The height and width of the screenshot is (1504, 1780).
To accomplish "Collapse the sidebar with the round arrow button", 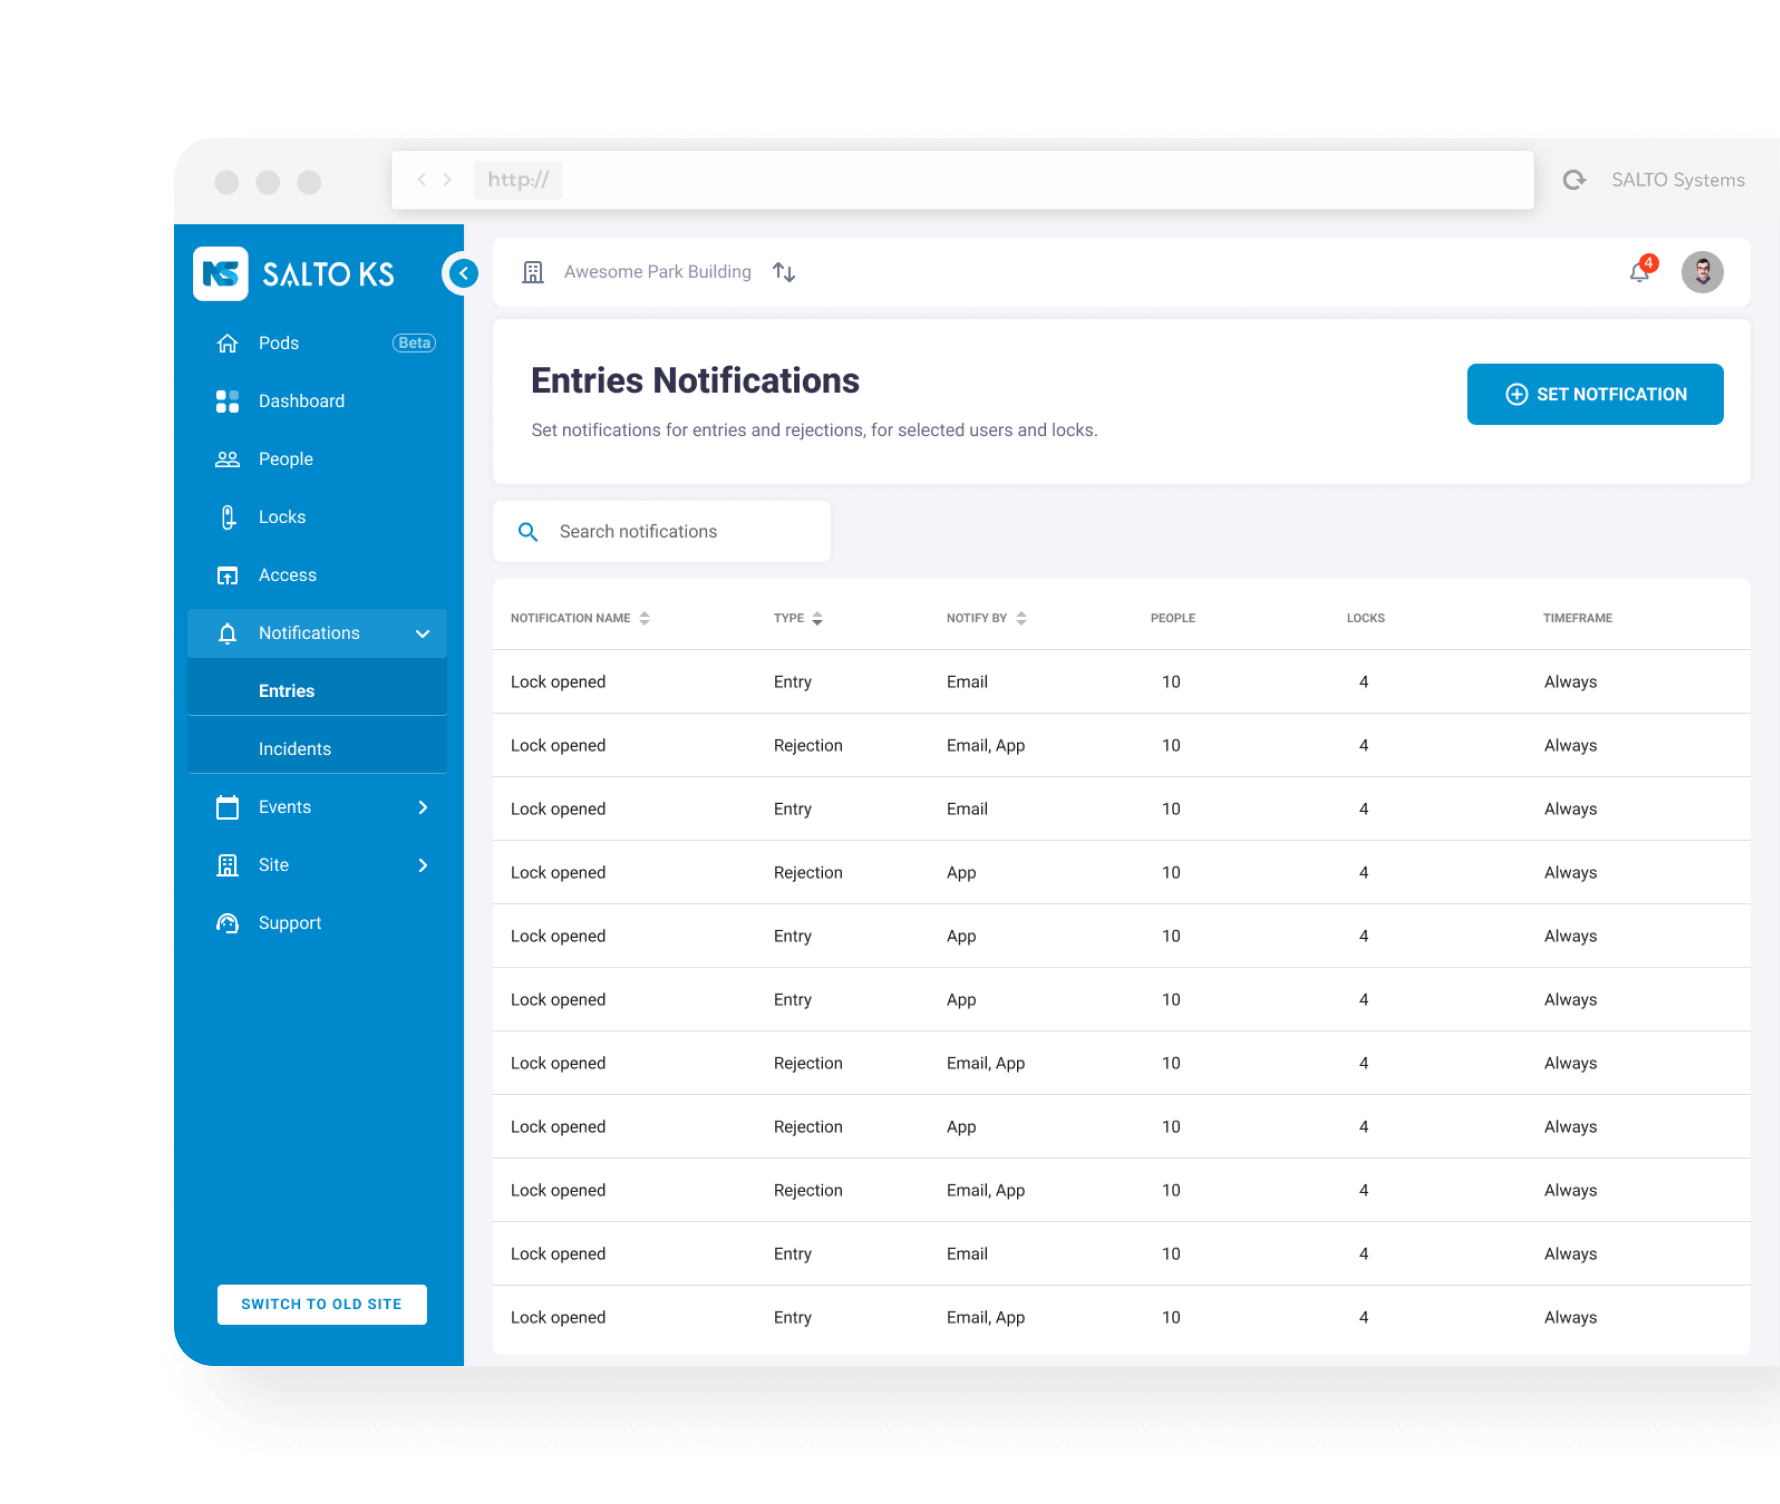I will point(463,273).
